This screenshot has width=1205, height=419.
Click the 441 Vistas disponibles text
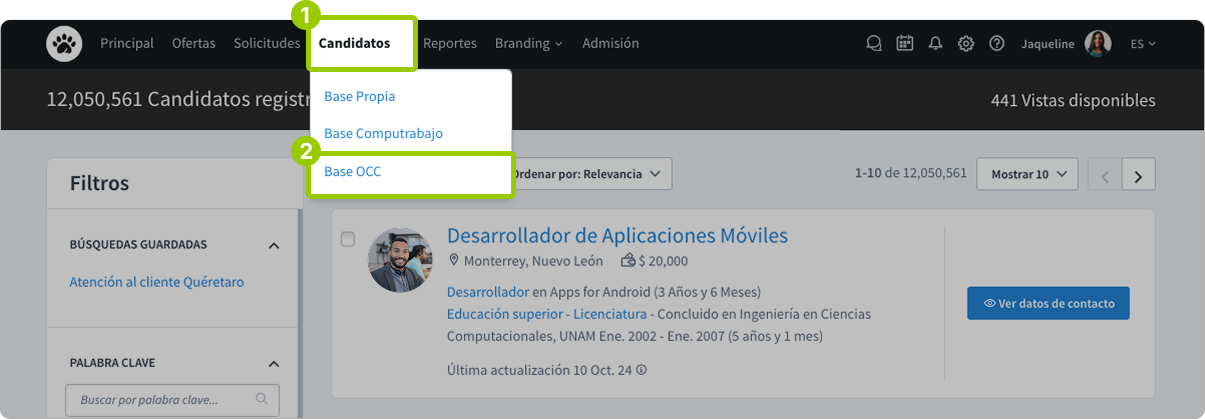click(x=1073, y=100)
